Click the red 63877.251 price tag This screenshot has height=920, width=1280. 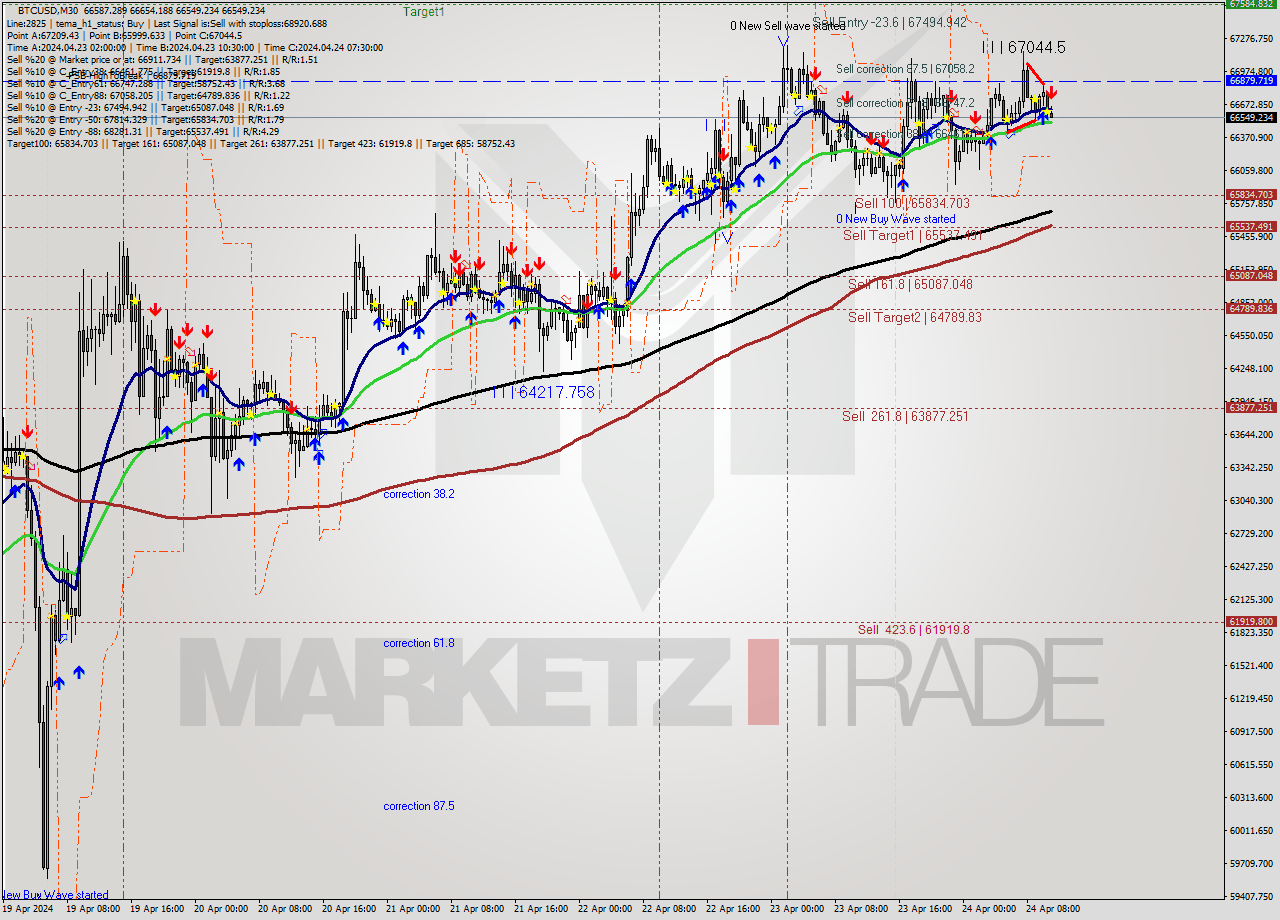[1251, 408]
